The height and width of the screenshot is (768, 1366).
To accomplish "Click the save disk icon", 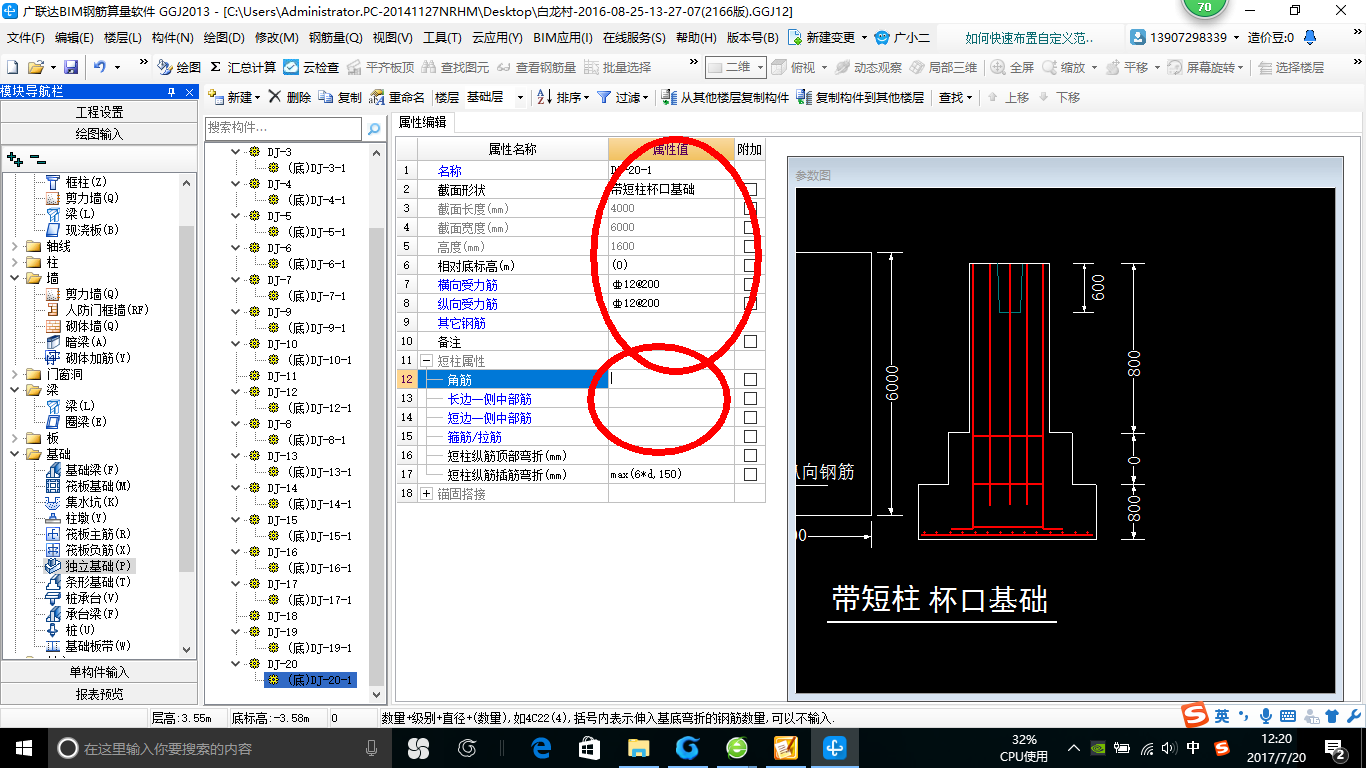I will coord(71,67).
